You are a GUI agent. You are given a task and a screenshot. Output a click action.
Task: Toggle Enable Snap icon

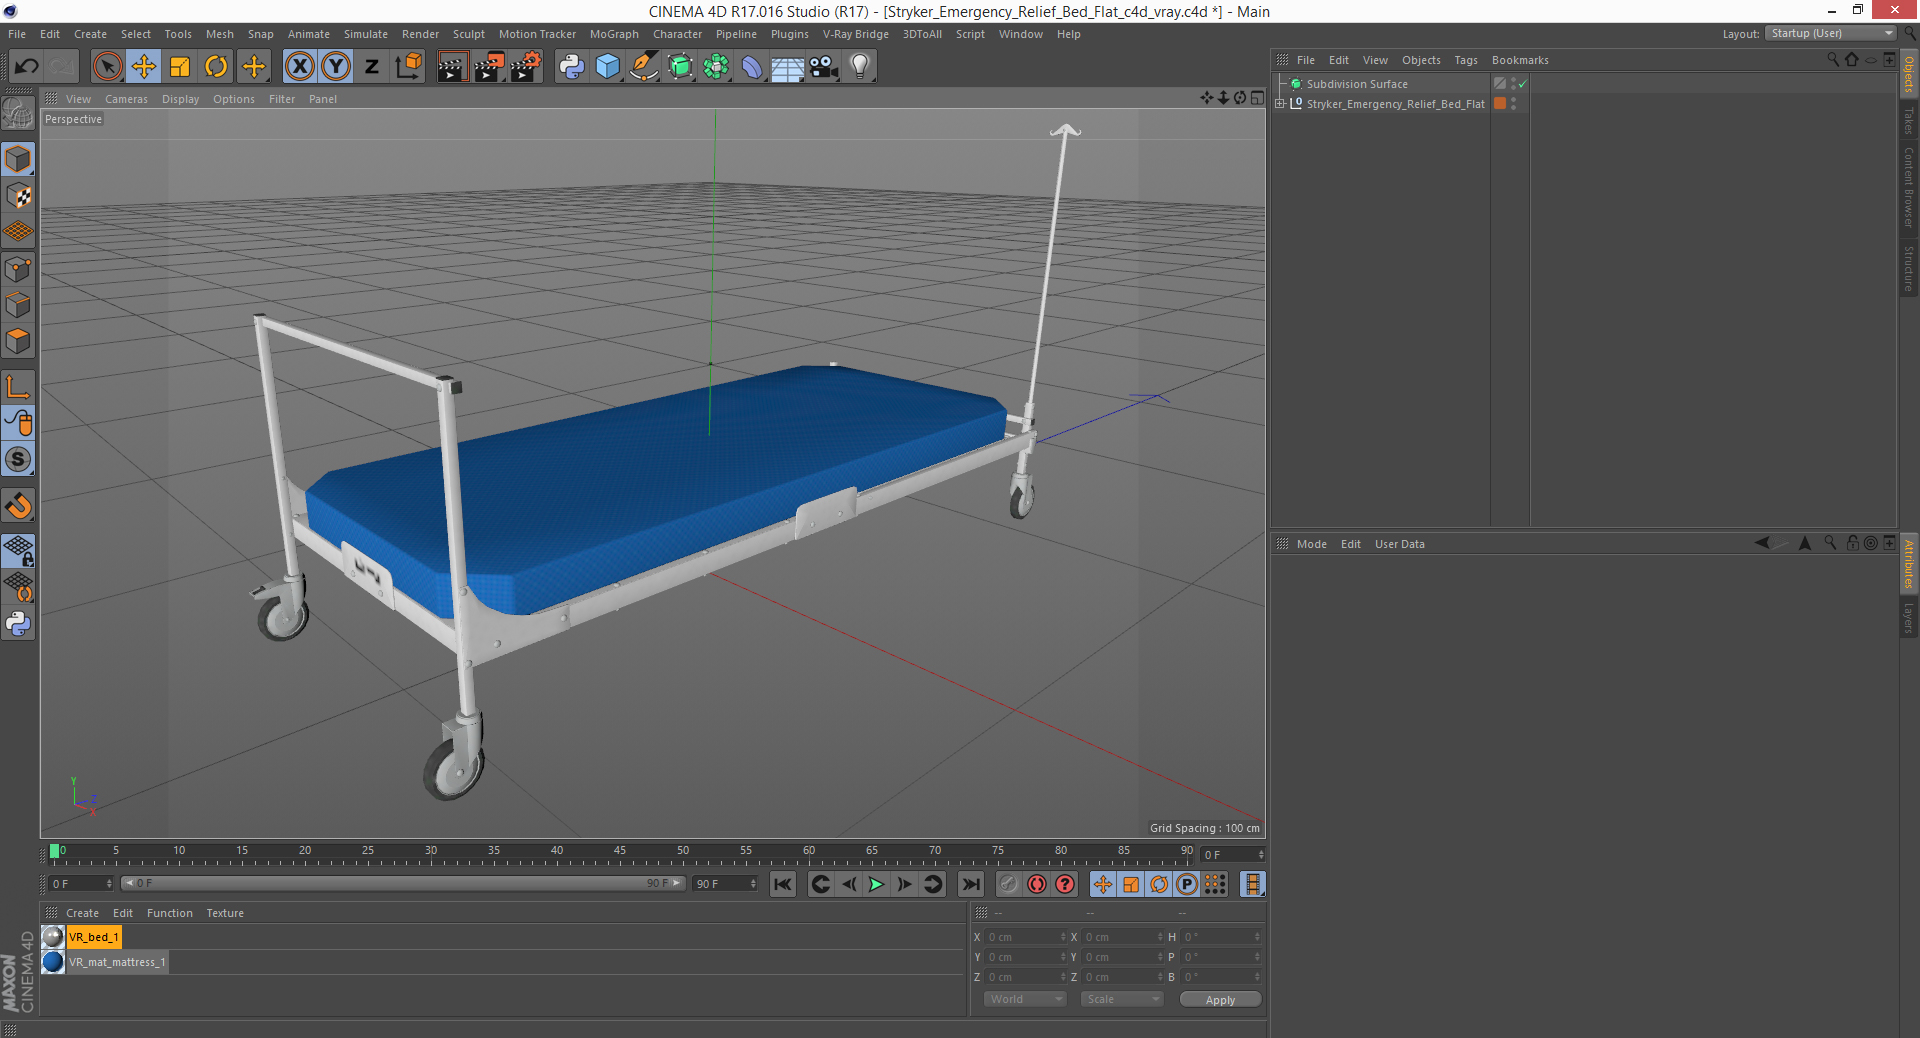[x=18, y=459]
